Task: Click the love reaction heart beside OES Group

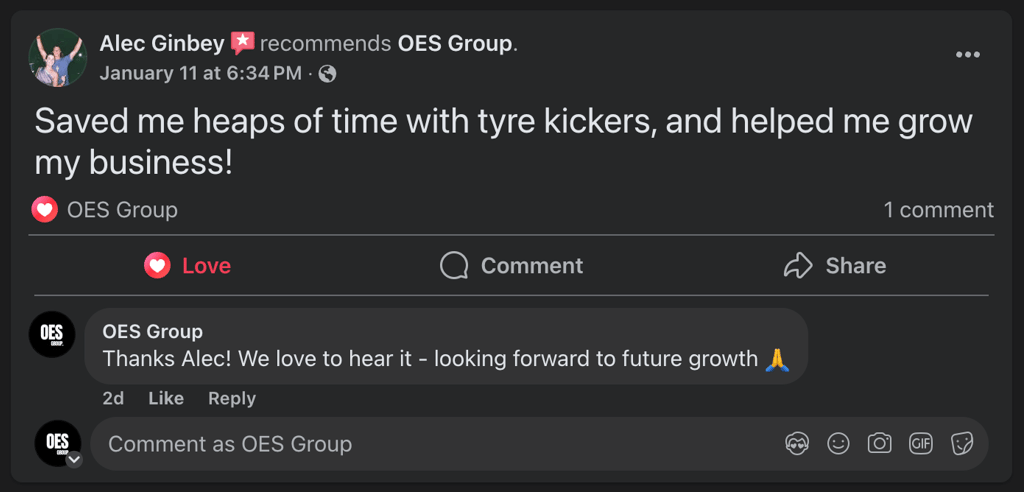Action: (44, 210)
